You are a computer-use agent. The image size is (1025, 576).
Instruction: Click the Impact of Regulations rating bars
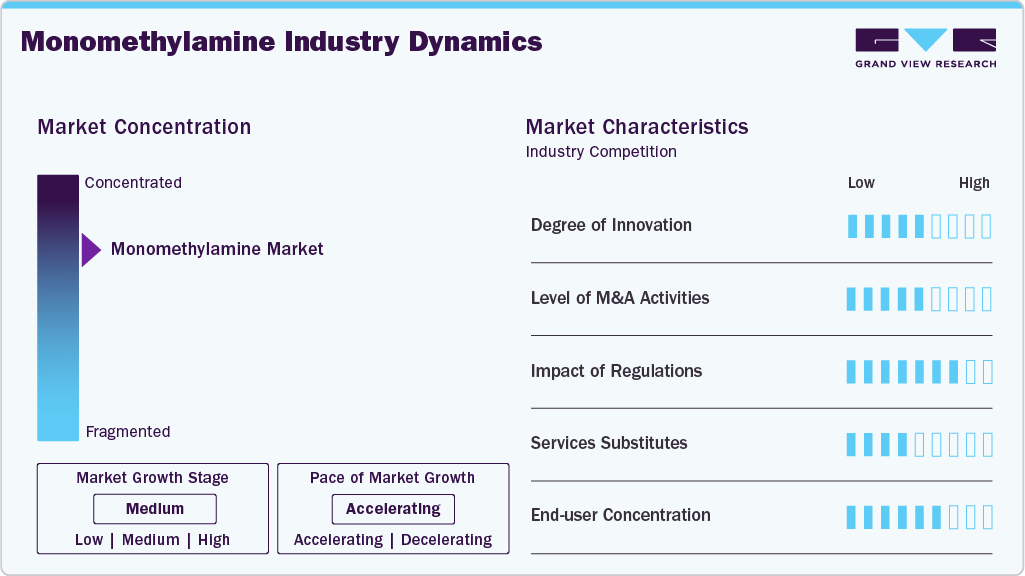918,371
